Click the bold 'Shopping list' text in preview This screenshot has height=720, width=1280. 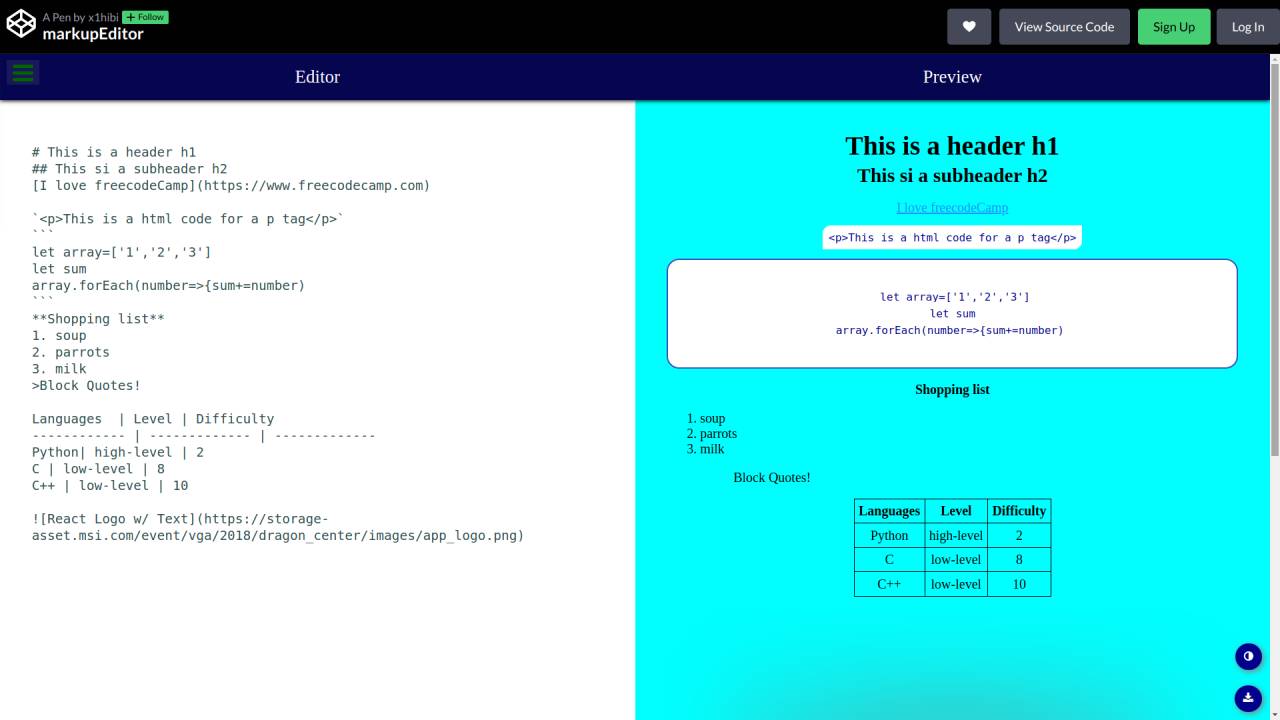coord(952,390)
